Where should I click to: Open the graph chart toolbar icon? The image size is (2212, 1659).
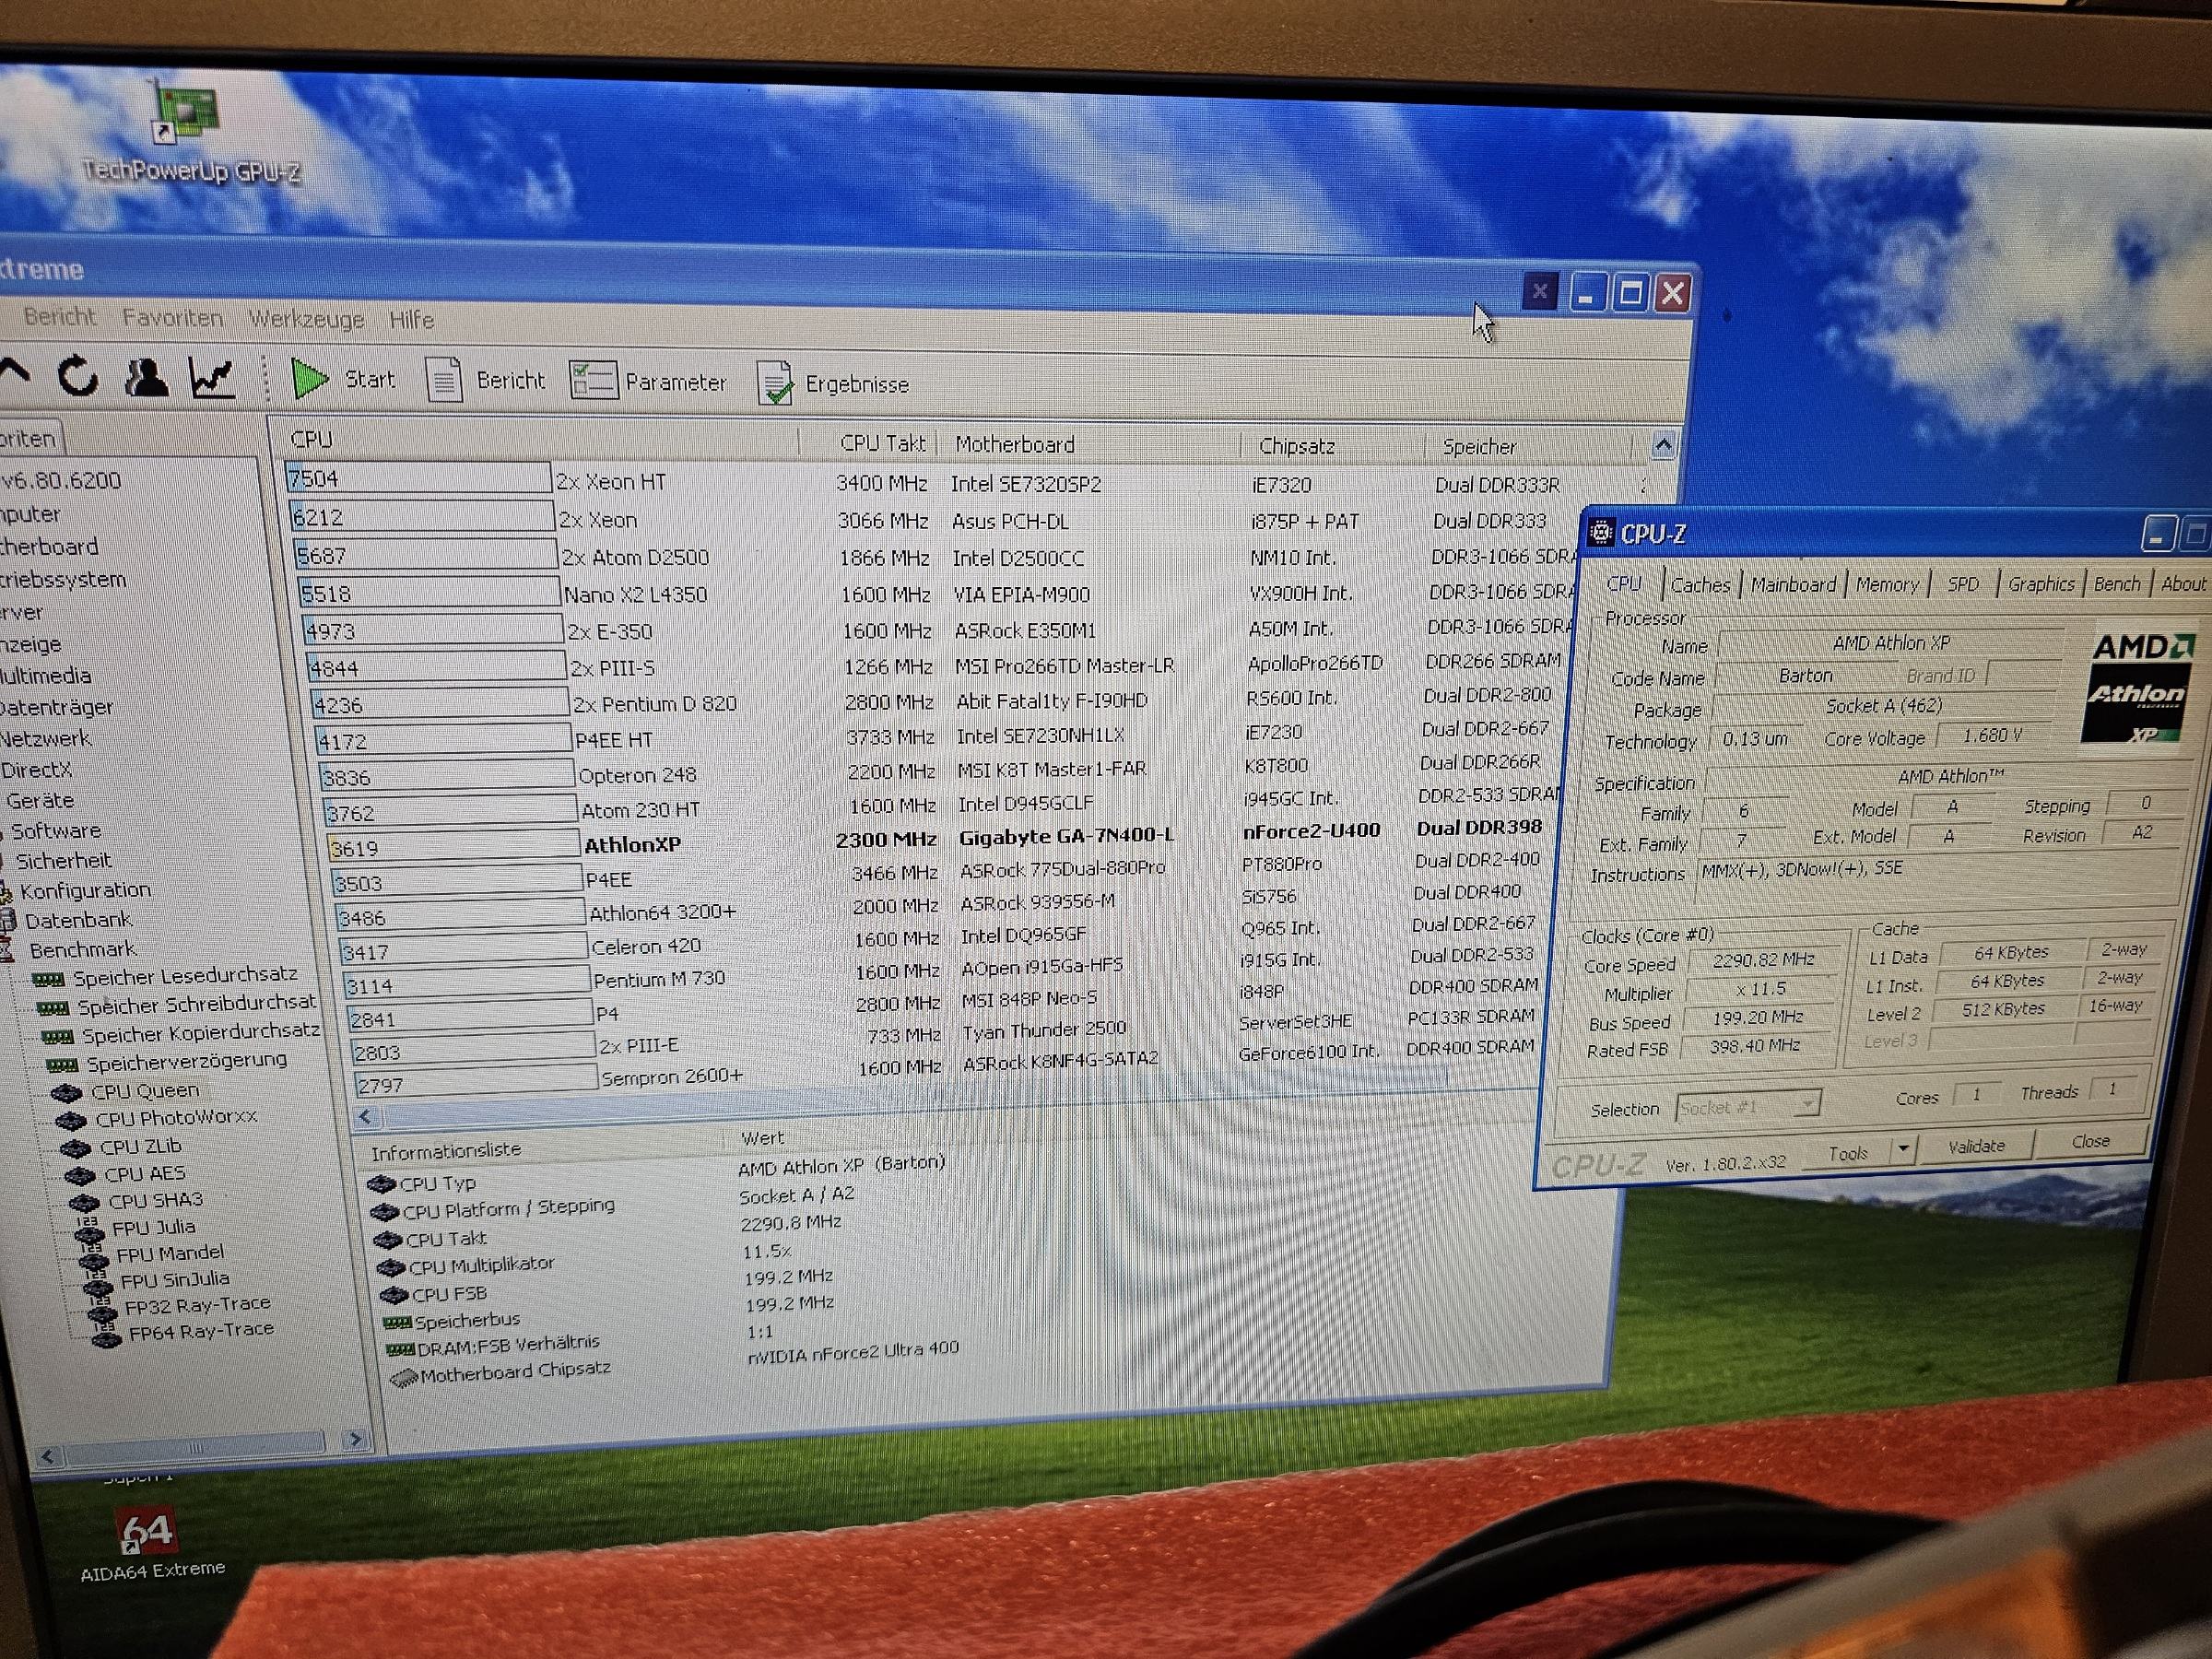(x=212, y=379)
